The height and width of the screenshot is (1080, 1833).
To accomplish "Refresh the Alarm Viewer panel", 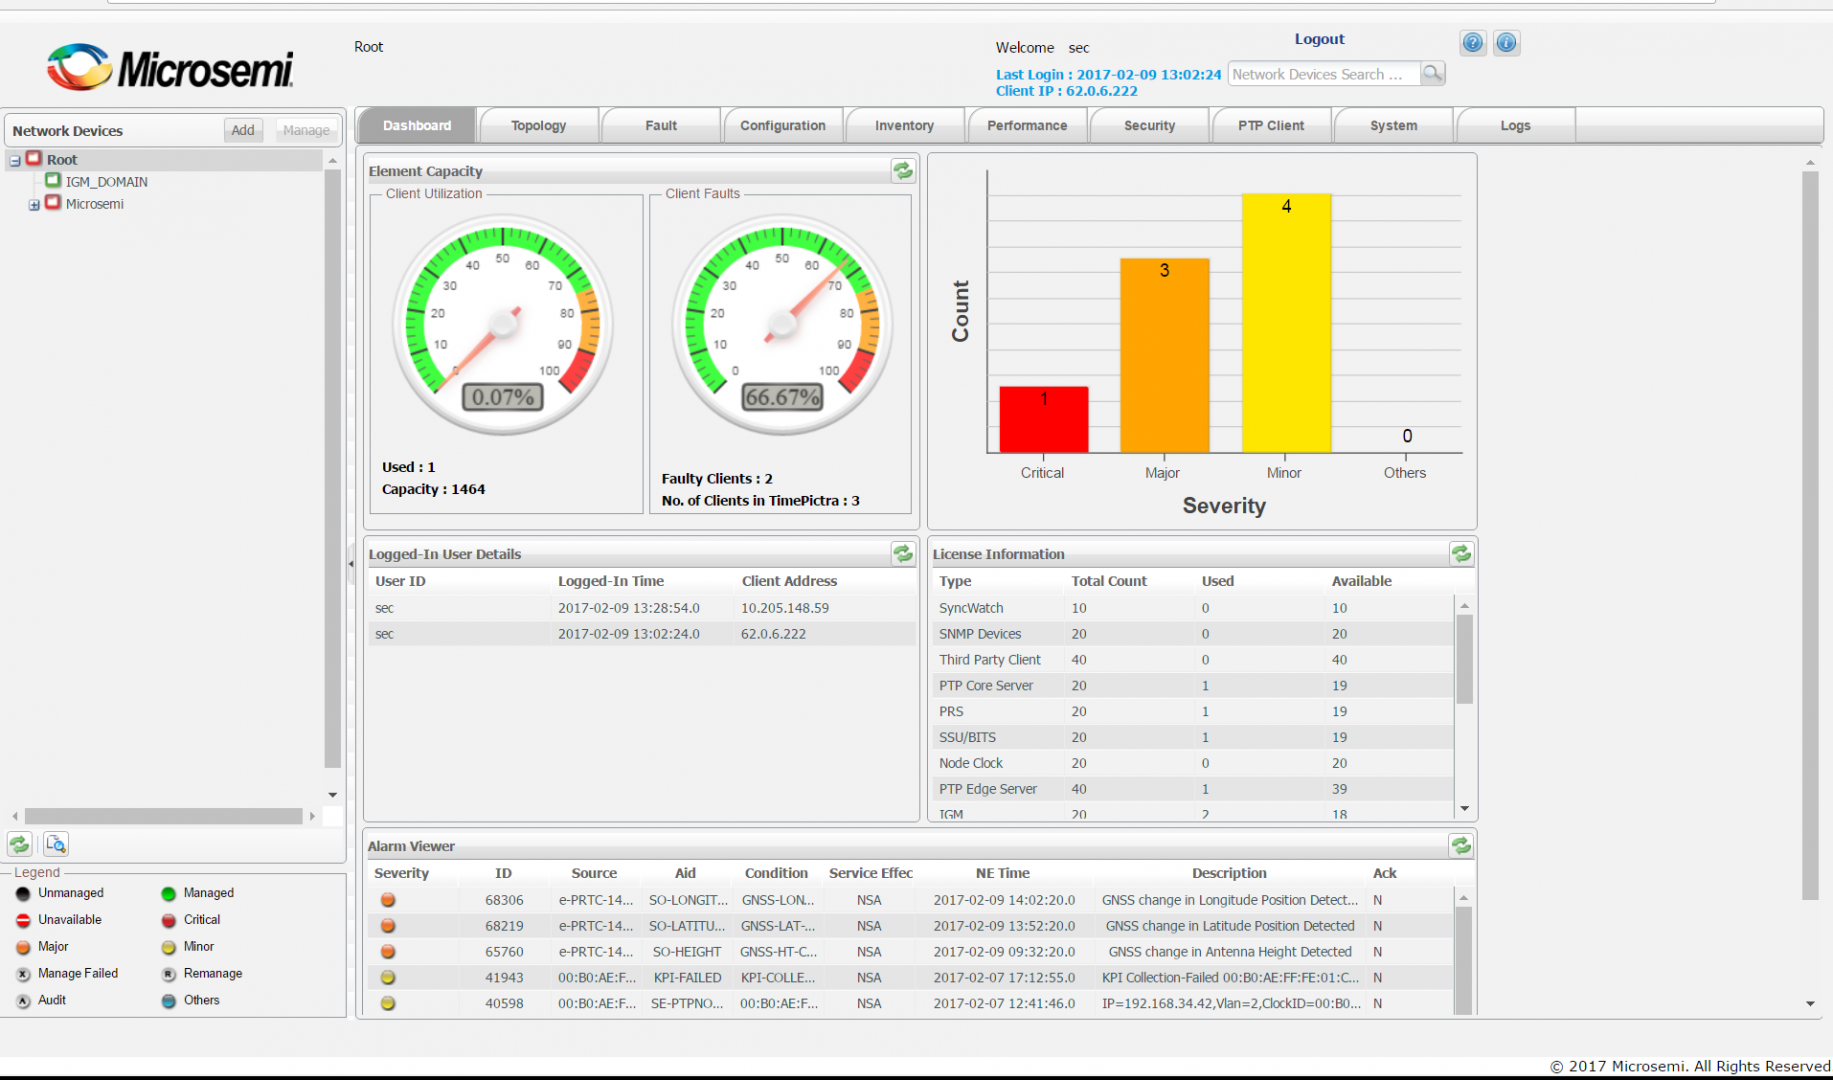I will [1461, 845].
